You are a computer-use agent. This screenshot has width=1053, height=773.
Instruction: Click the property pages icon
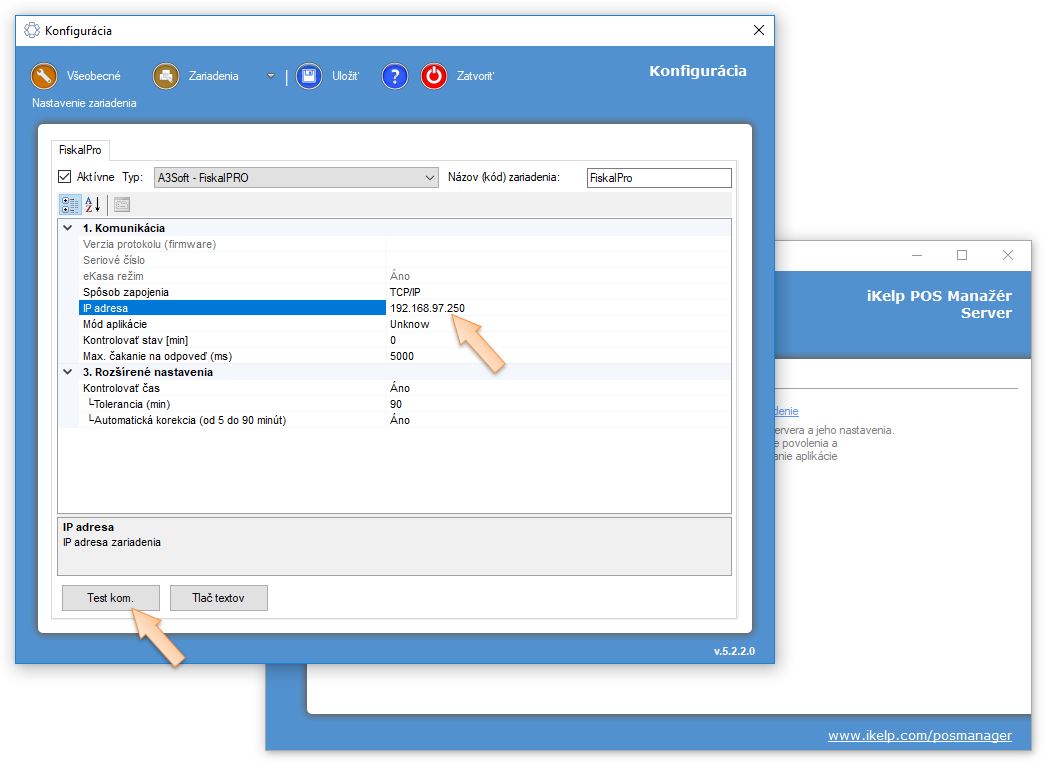point(122,205)
